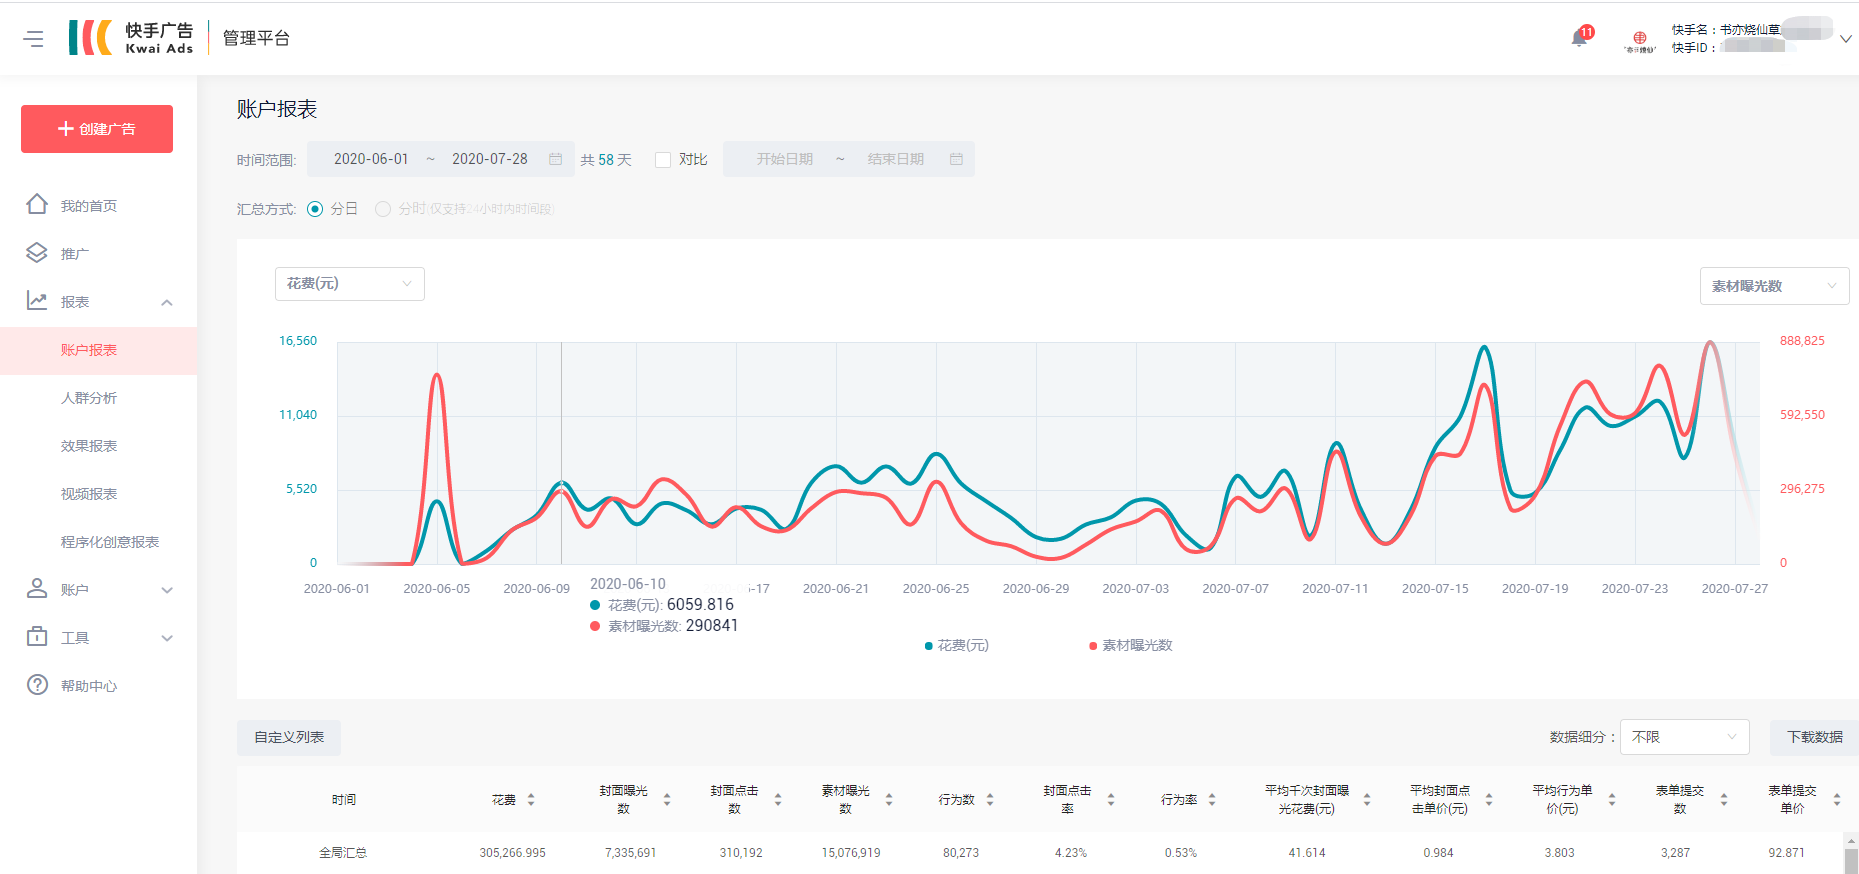Go to 我的首页 in sidebar
Viewport: 1859px width, 874px height.
[89, 206]
